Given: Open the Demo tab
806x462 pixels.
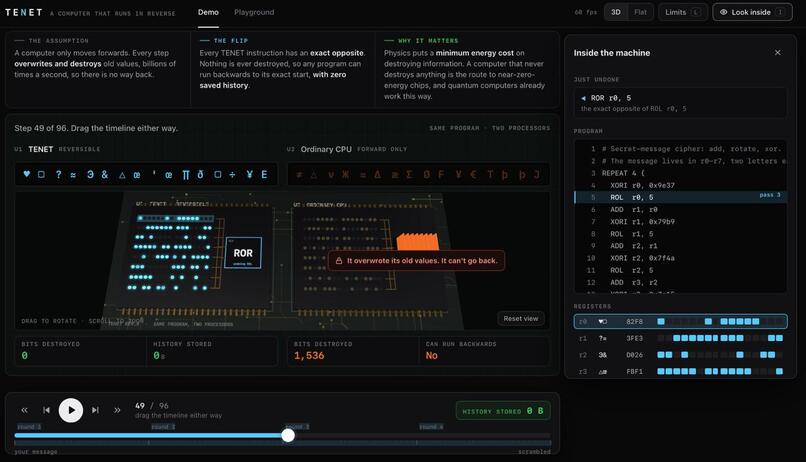Looking at the screenshot, I should (208, 12).
